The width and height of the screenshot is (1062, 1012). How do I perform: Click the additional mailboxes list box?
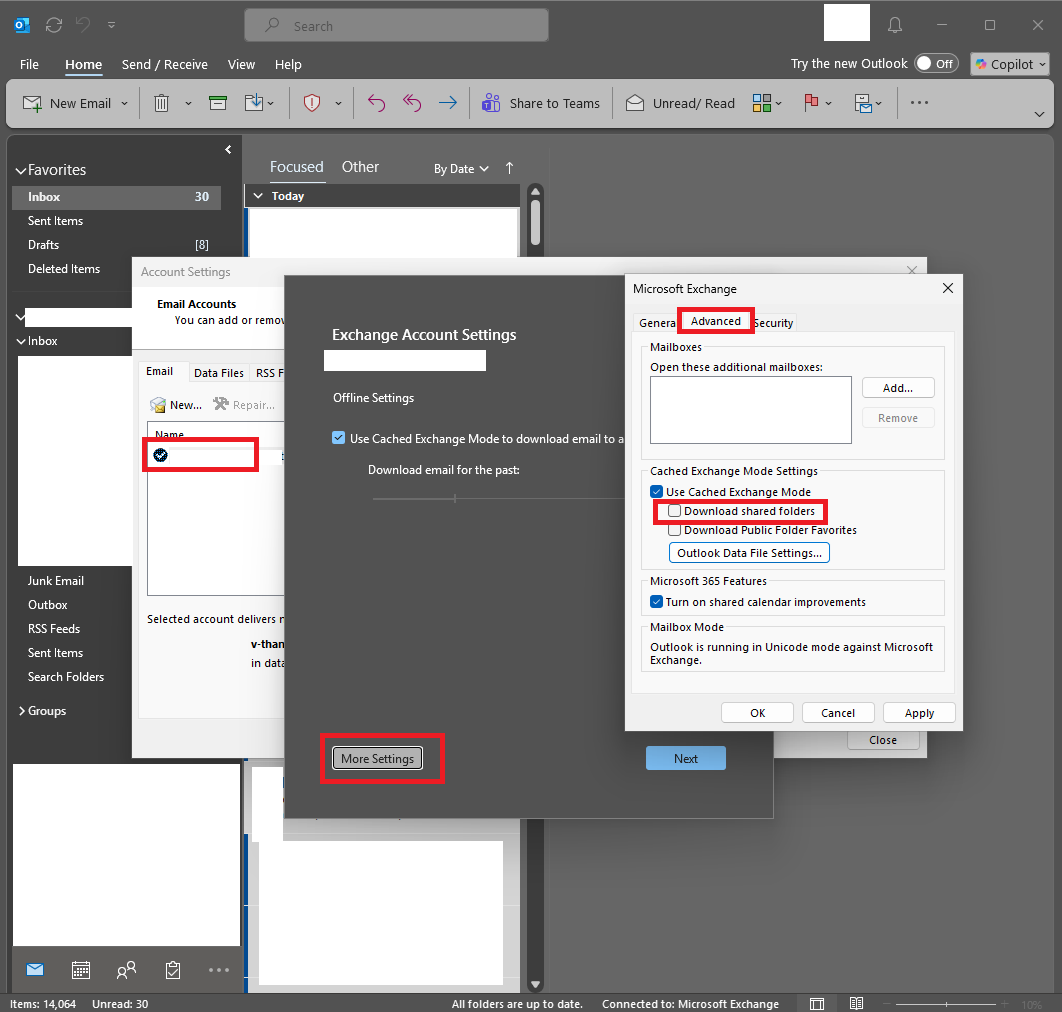pyautogui.click(x=750, y=410)
